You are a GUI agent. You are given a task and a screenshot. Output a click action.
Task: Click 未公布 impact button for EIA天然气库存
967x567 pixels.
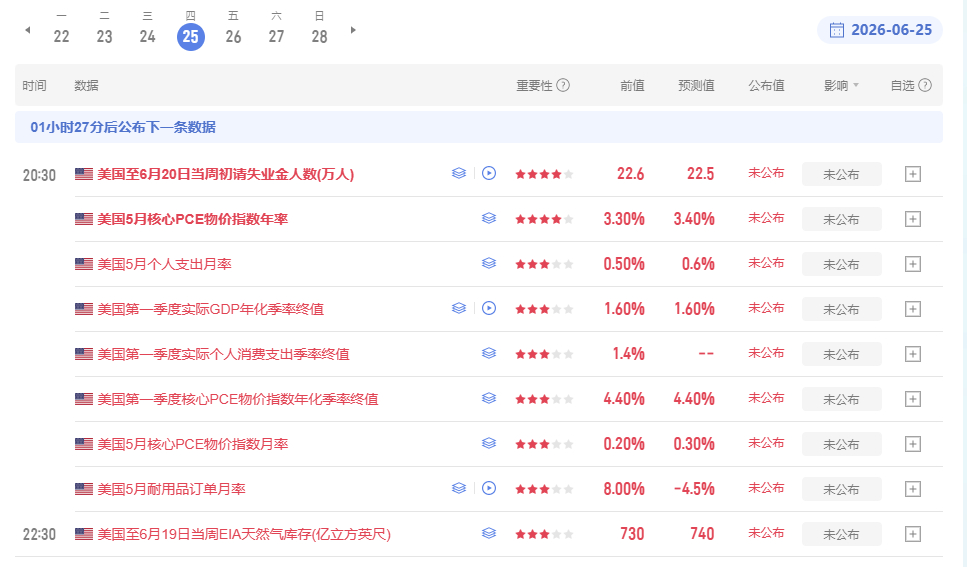point(841,535)
